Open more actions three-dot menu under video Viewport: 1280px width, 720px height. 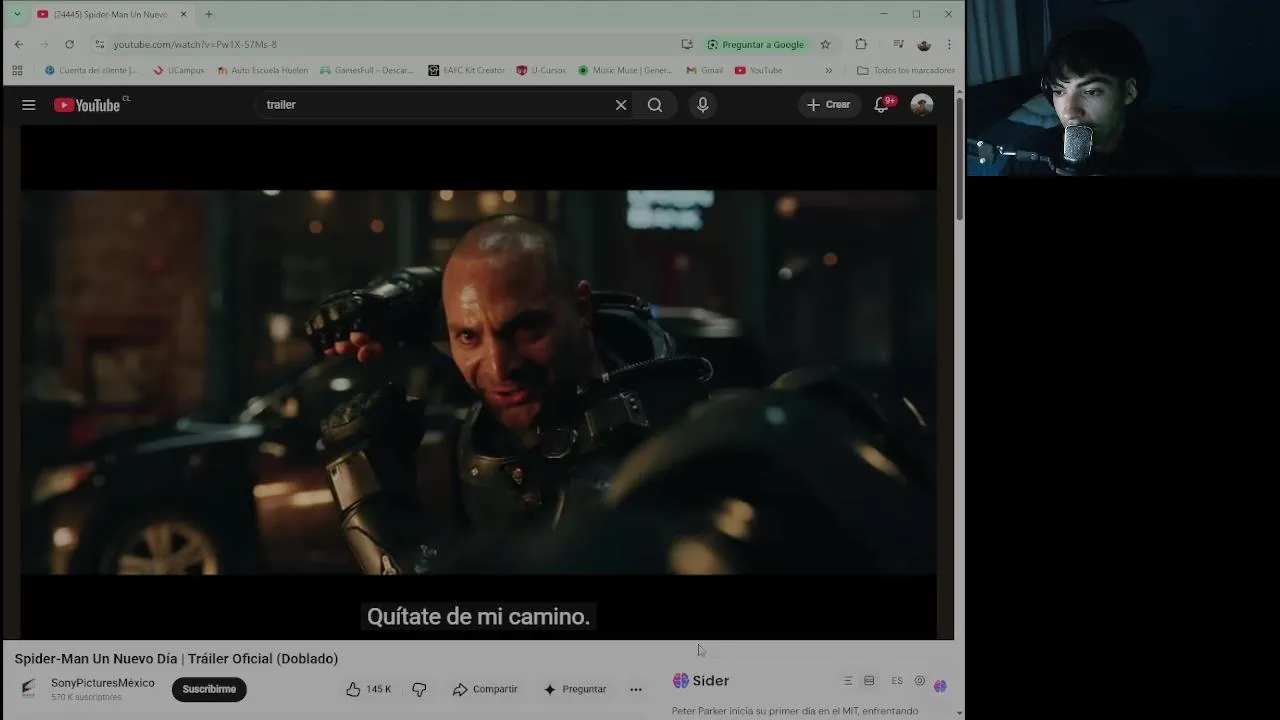point(636,689)
